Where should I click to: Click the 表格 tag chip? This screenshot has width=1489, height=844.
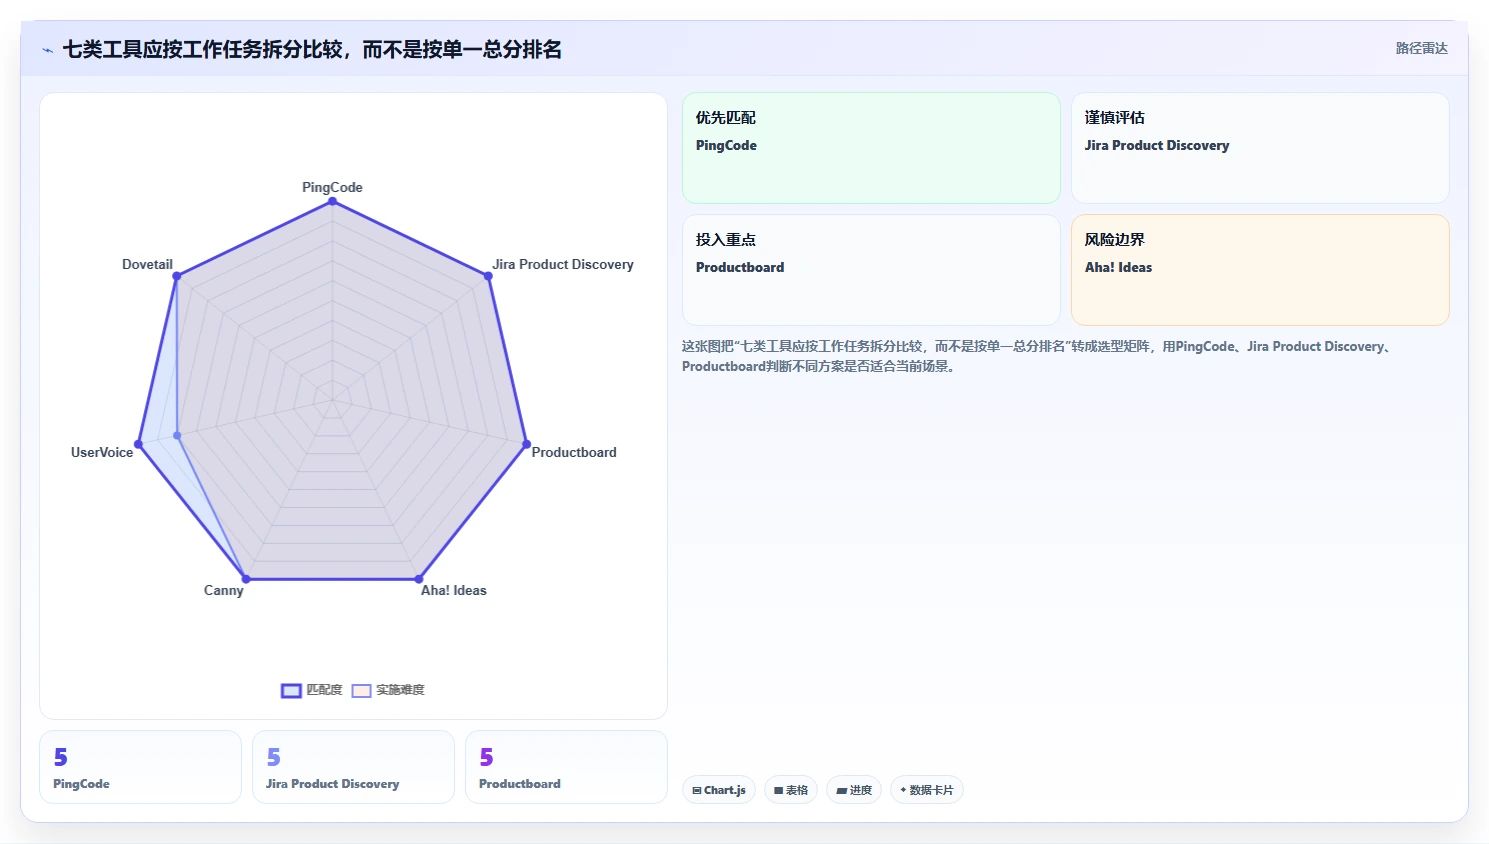(791, 790)
